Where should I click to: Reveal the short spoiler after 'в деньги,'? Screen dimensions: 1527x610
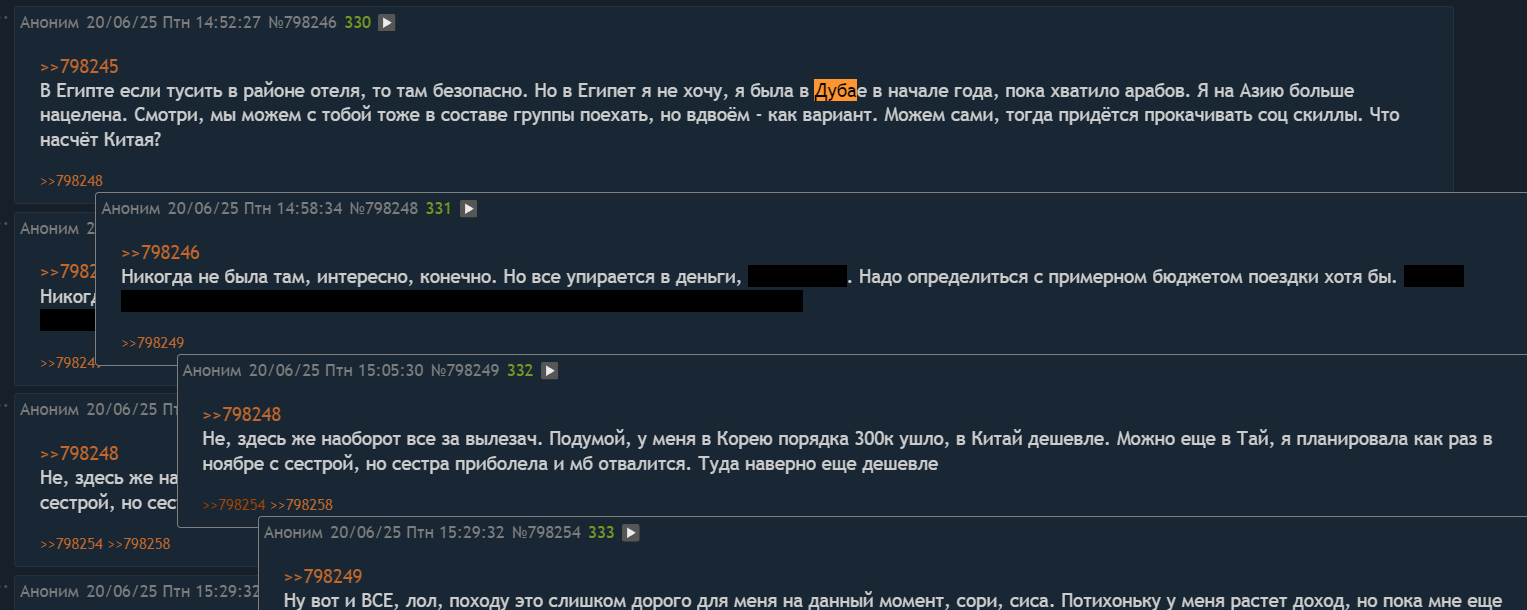(x=797, y=277)
